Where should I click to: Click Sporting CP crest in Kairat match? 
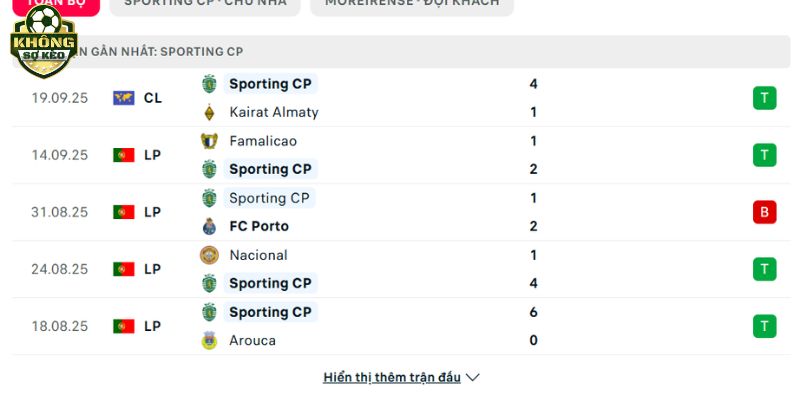(209, 84)
